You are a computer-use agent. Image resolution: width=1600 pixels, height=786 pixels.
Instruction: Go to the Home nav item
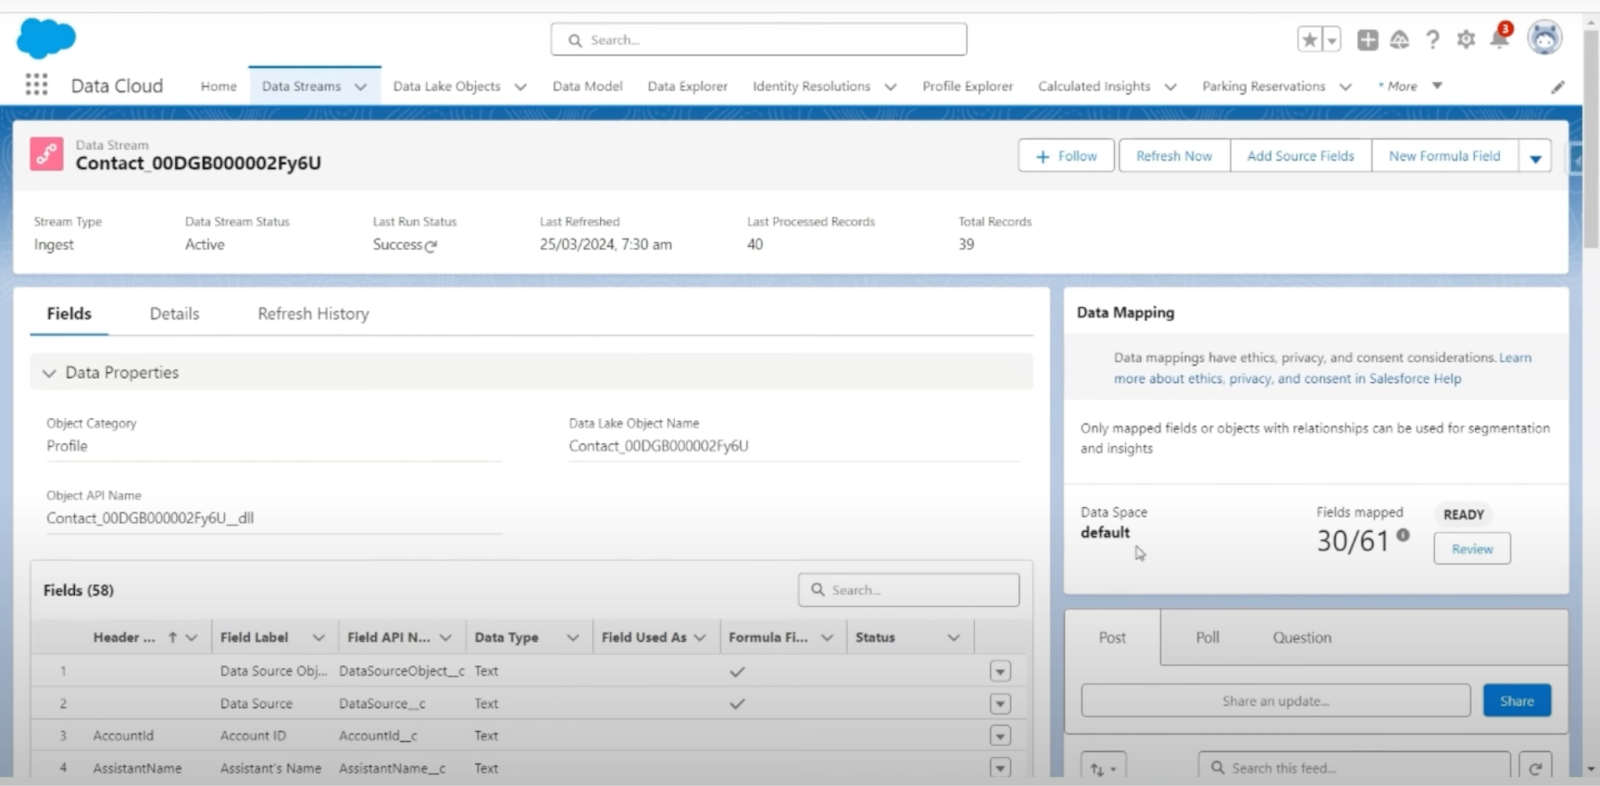pos(218,86)
